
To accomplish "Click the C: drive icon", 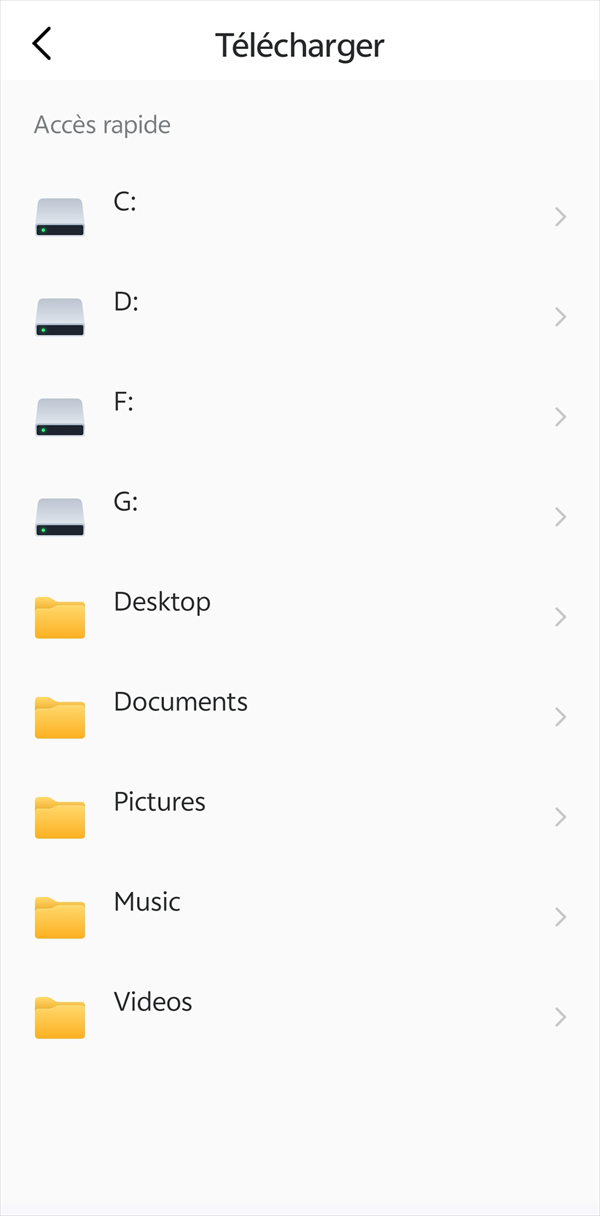I will pyautogui.click(x=60, y=217).
